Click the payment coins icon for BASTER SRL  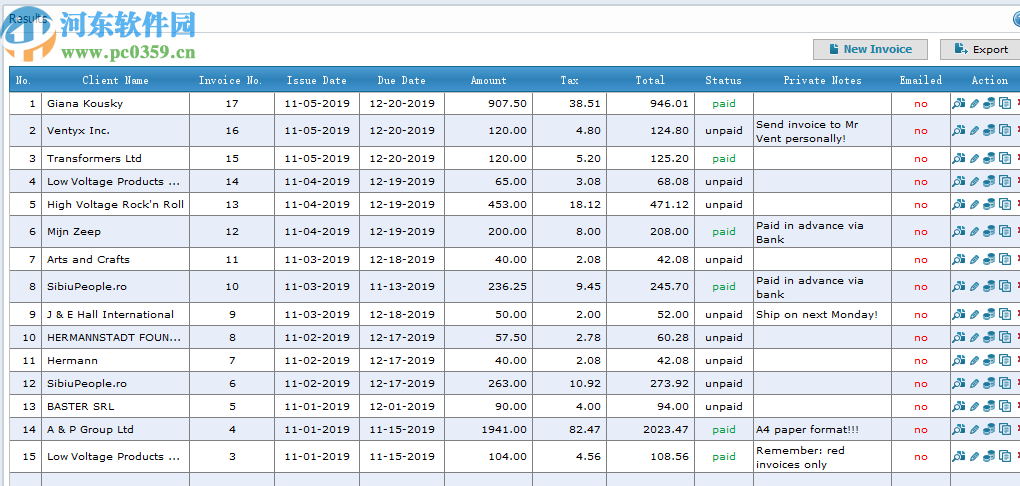point(989,407)
